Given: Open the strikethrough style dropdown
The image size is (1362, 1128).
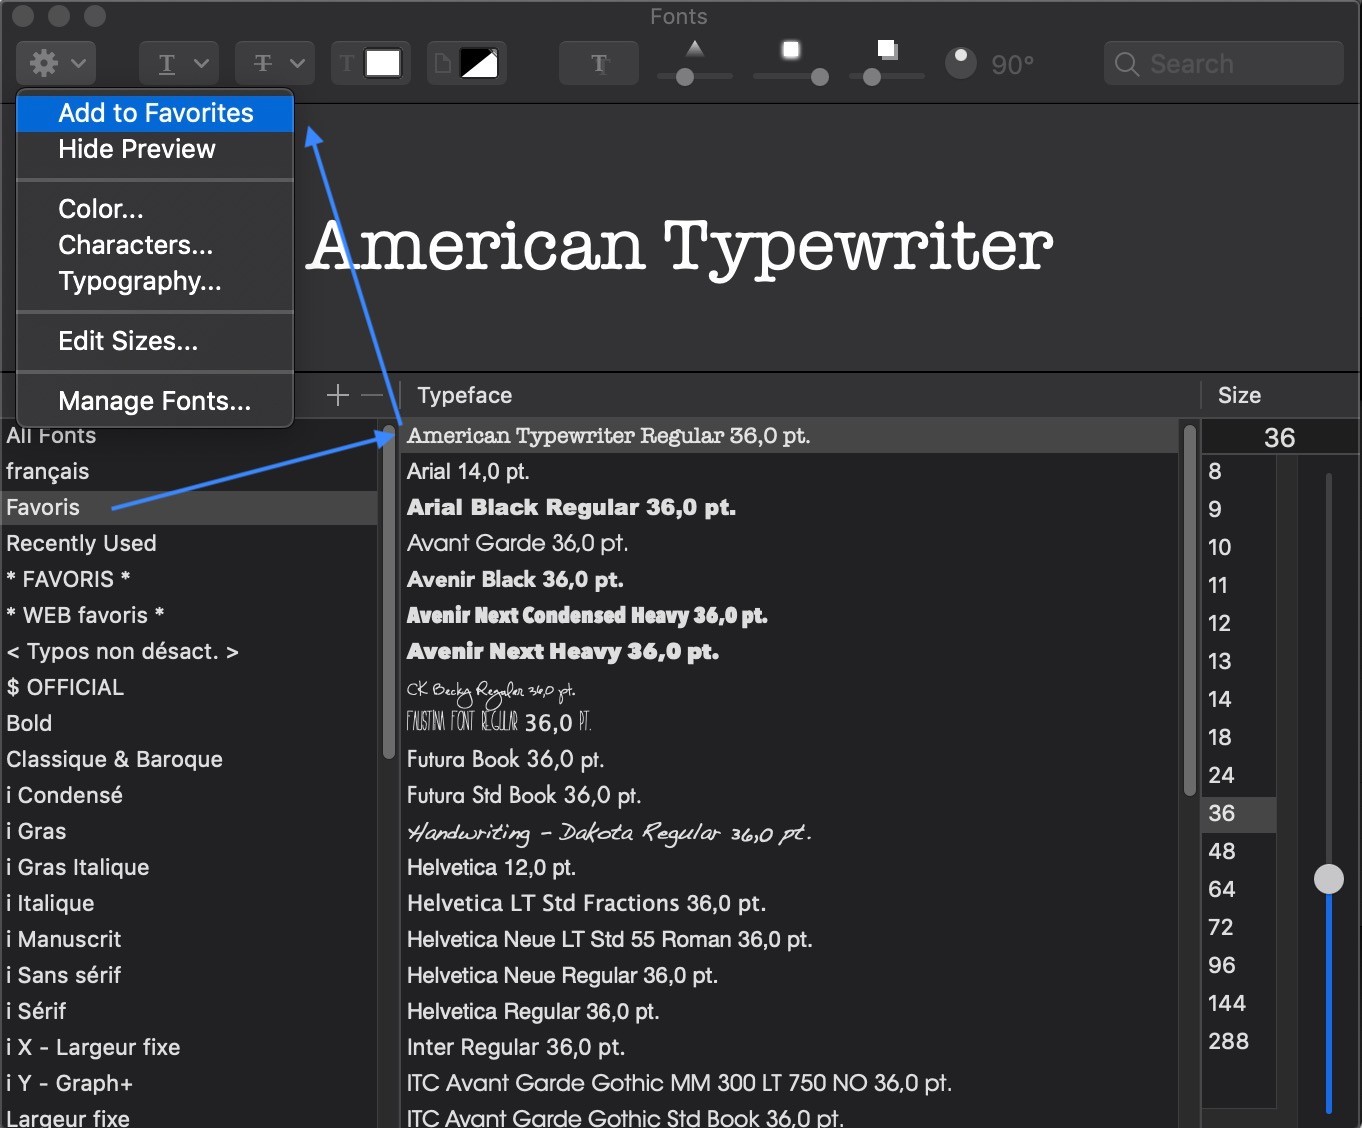Looking at the screenshot, I should (274, 64).
